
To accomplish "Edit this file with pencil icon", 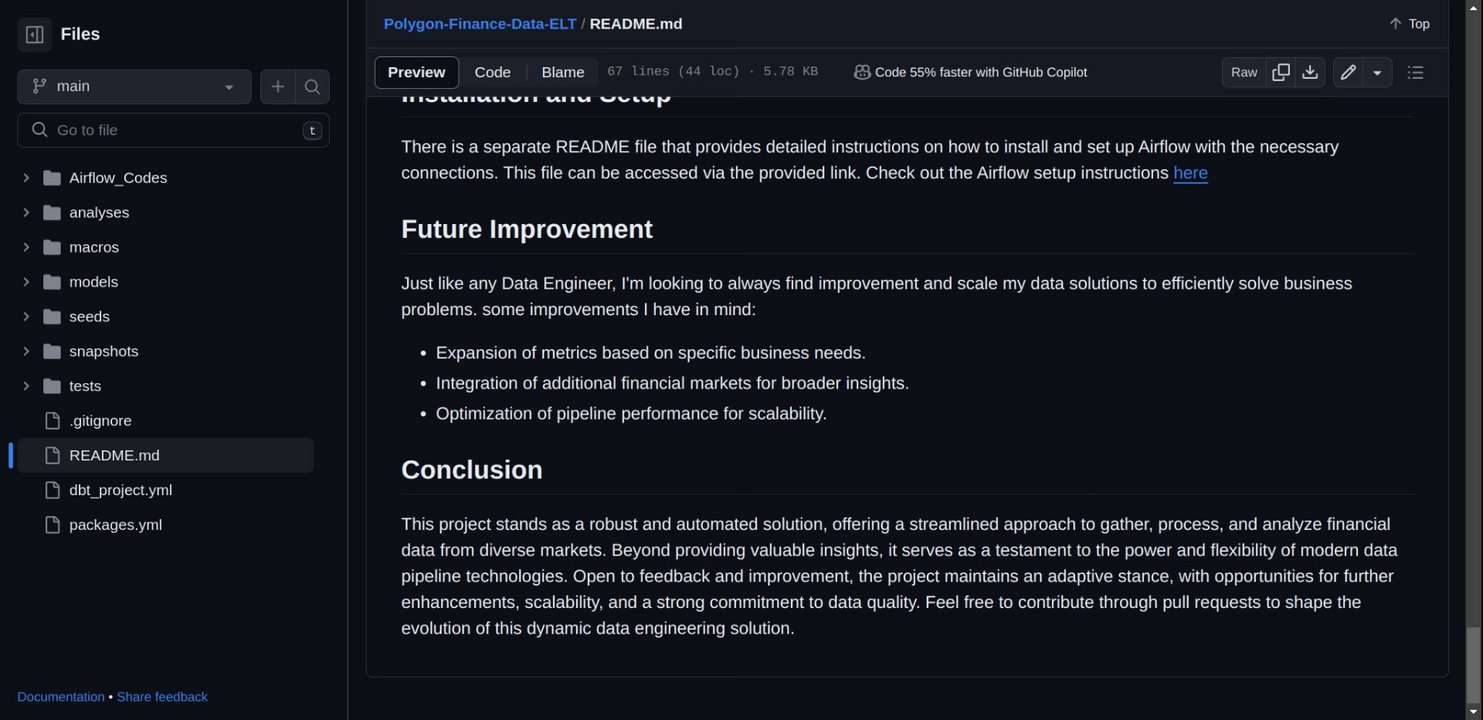I will [x=1348, y=72].
